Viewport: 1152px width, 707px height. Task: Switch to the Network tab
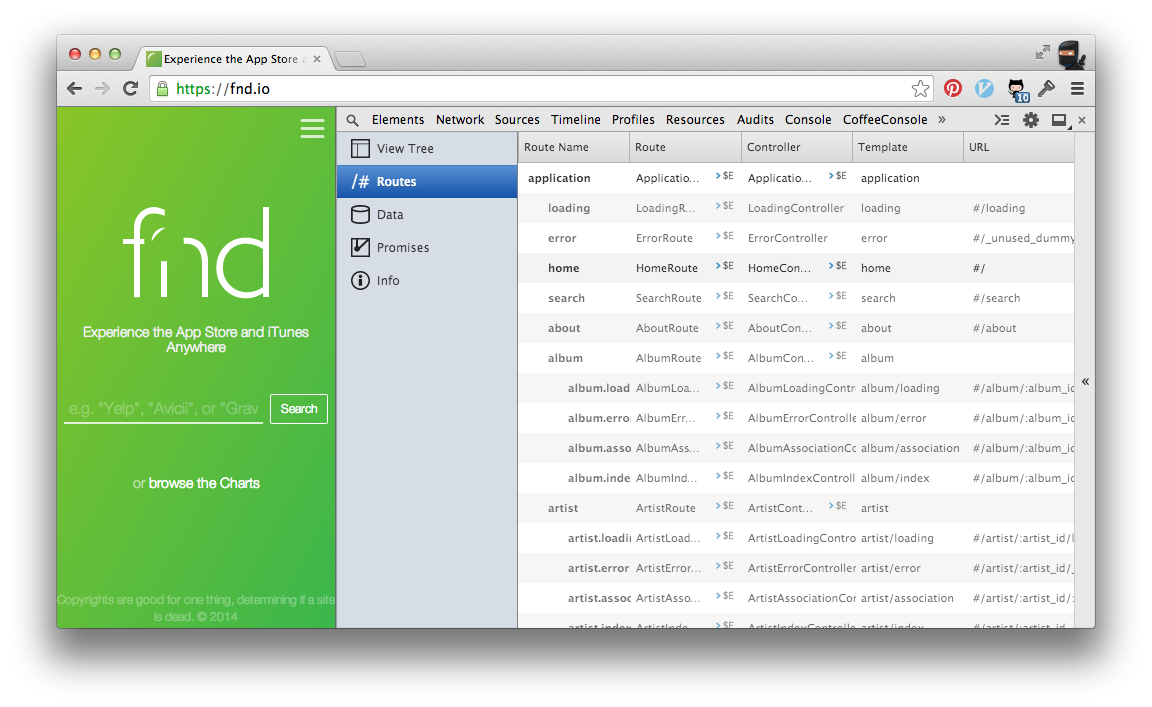[460, 120]
